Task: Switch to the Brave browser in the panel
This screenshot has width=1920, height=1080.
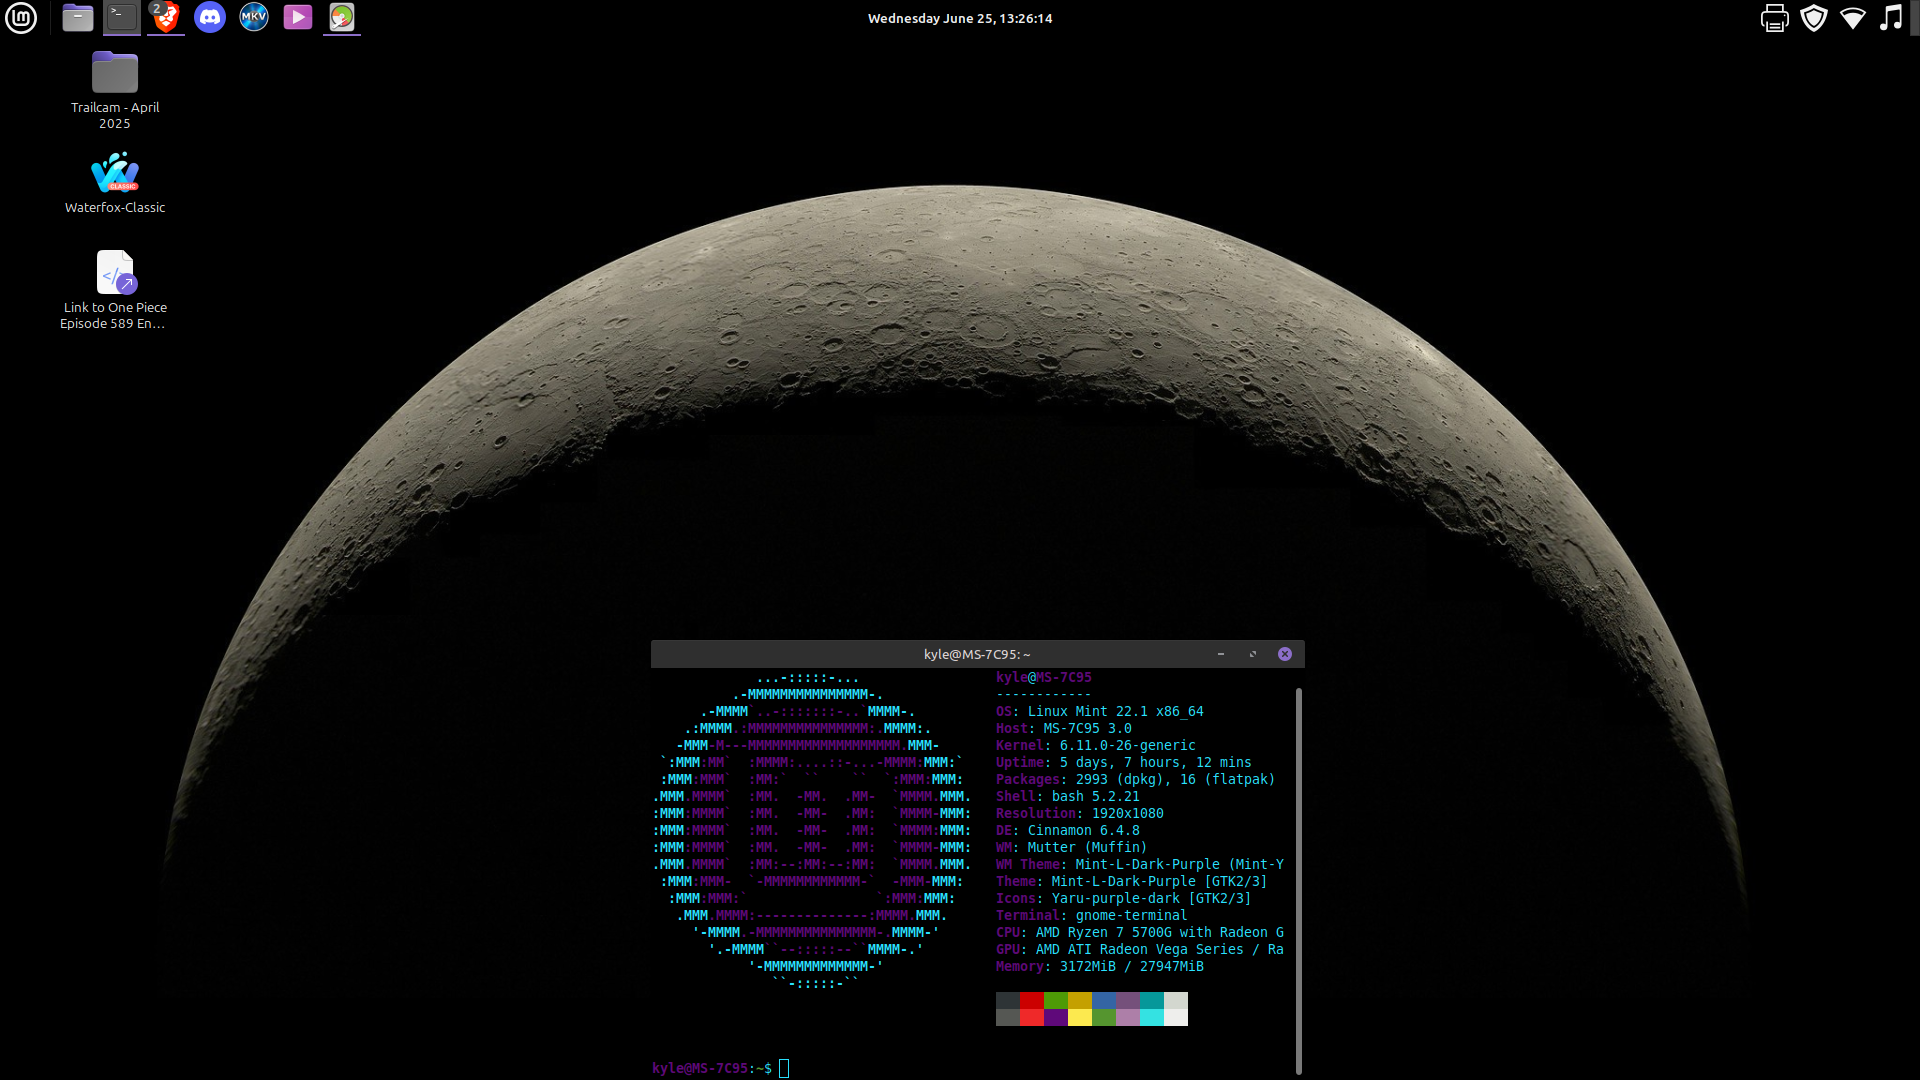Action: 166,17
